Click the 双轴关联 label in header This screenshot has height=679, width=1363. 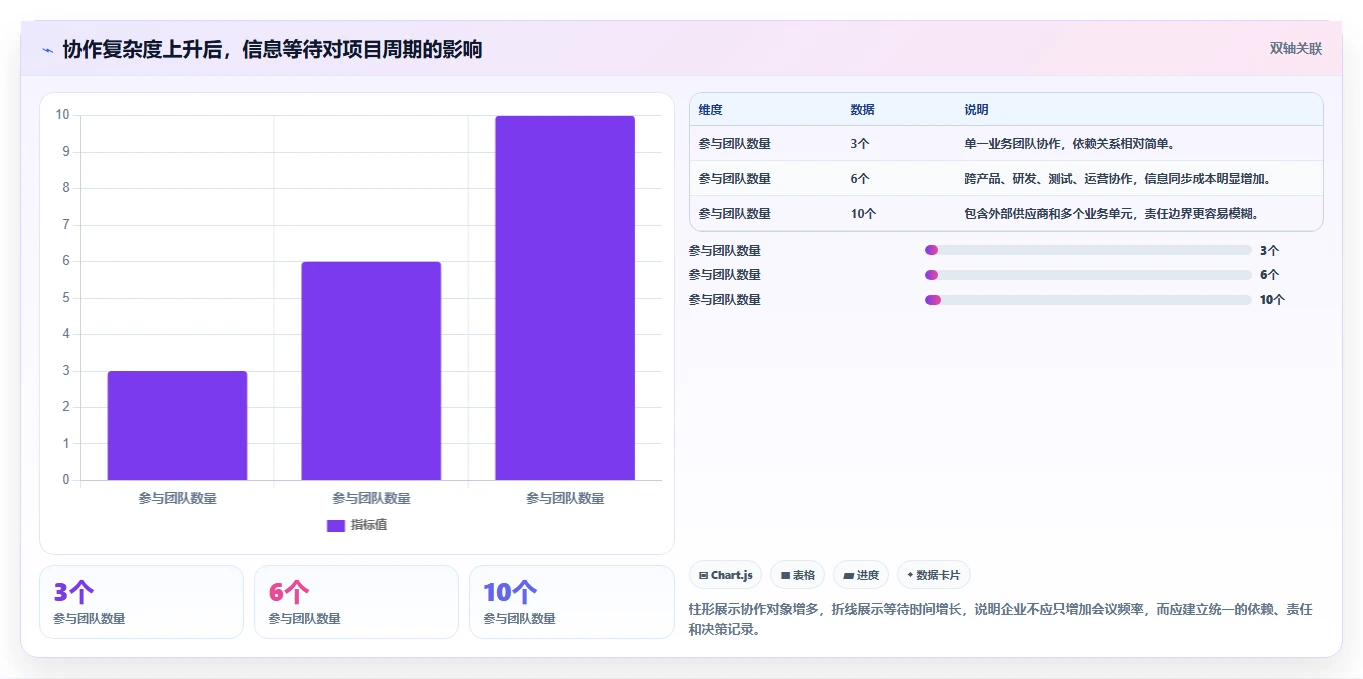click(x=1296, y=49)
